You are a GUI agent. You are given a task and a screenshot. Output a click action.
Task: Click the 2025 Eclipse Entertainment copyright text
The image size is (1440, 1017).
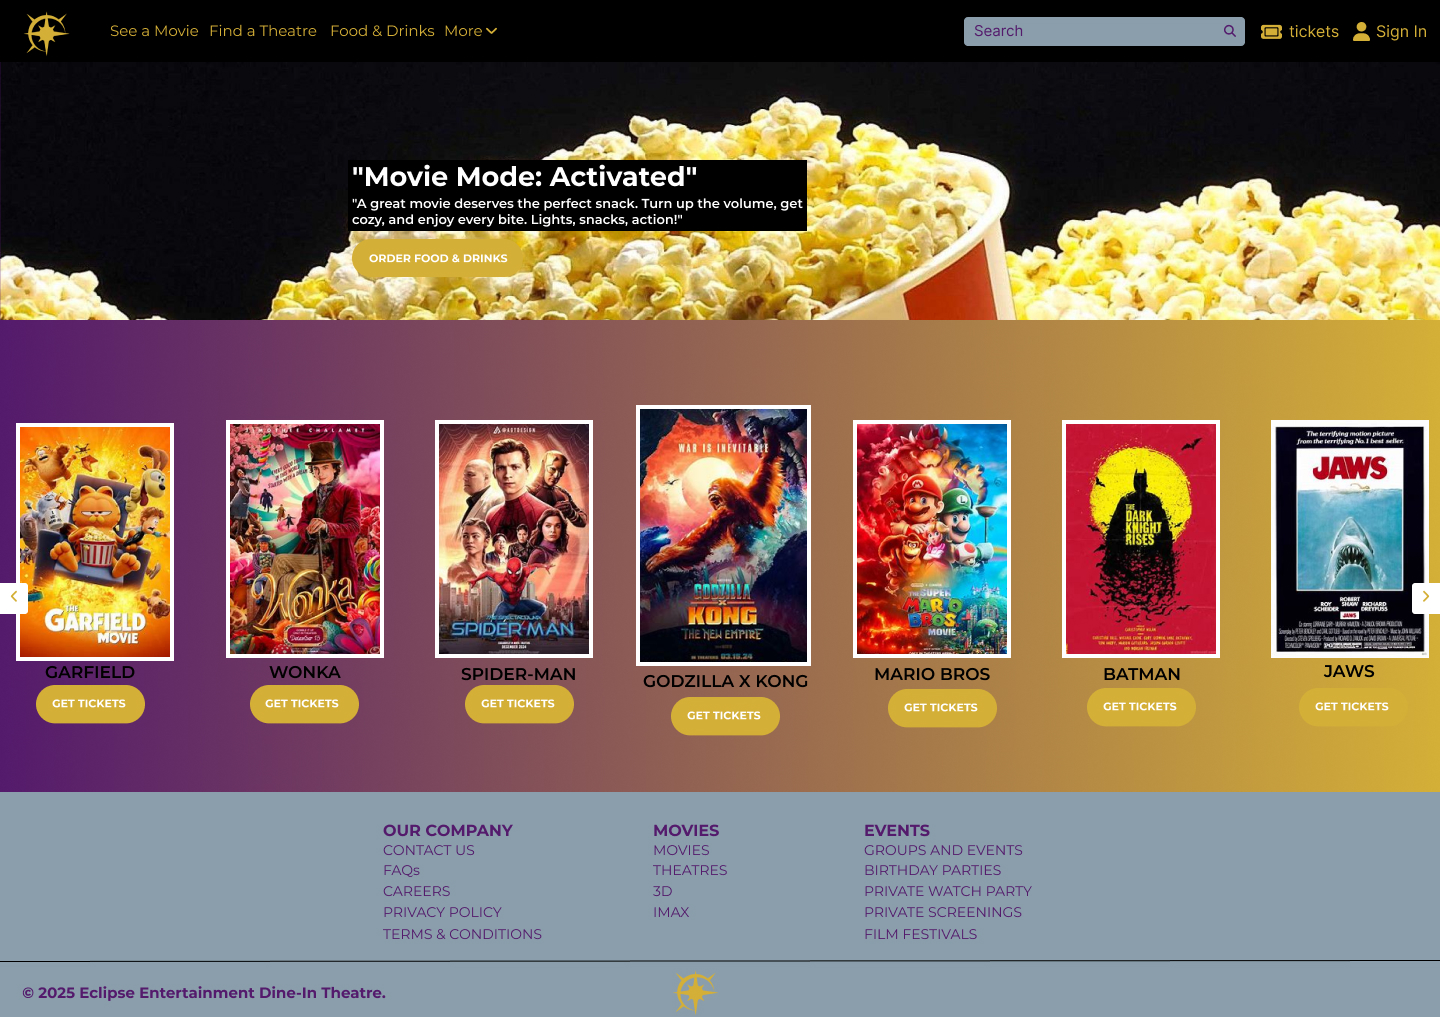coord(204,993)
